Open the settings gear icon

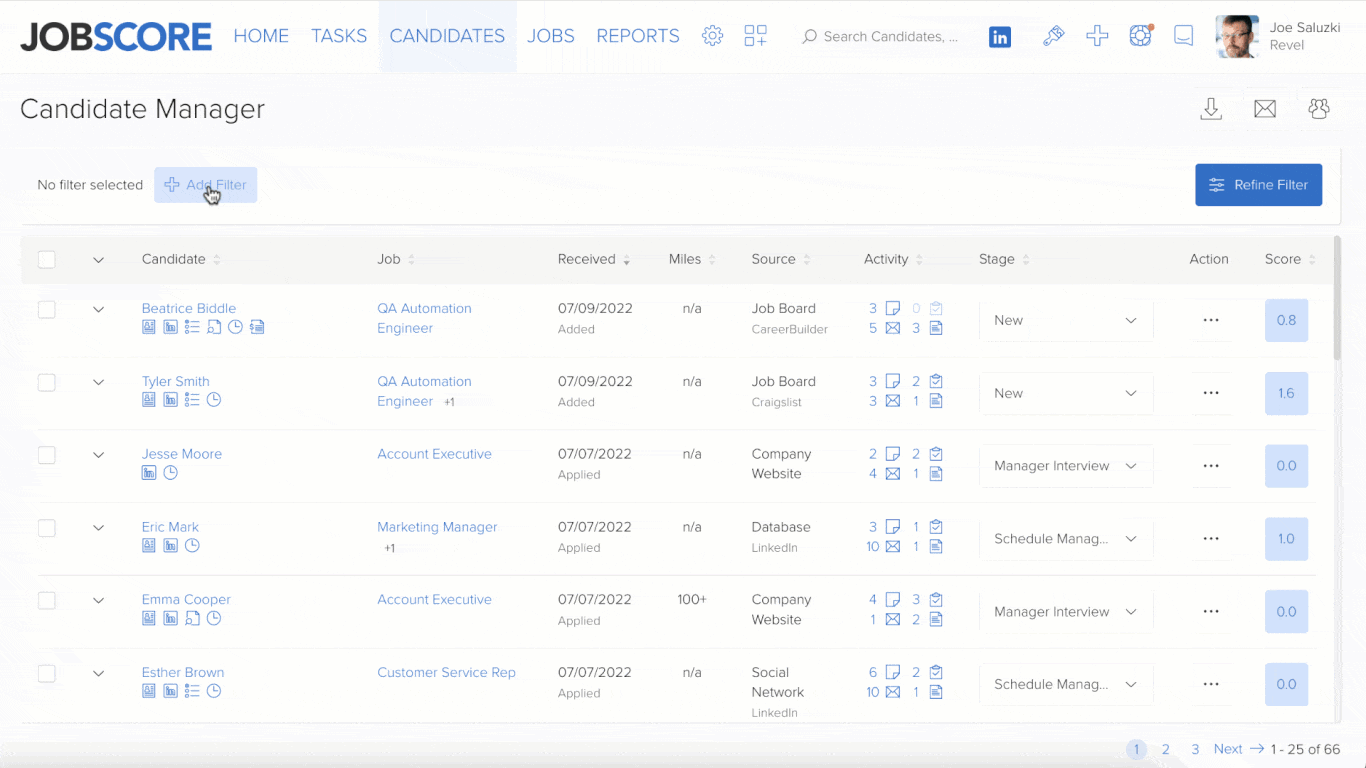tap(712, 36)
